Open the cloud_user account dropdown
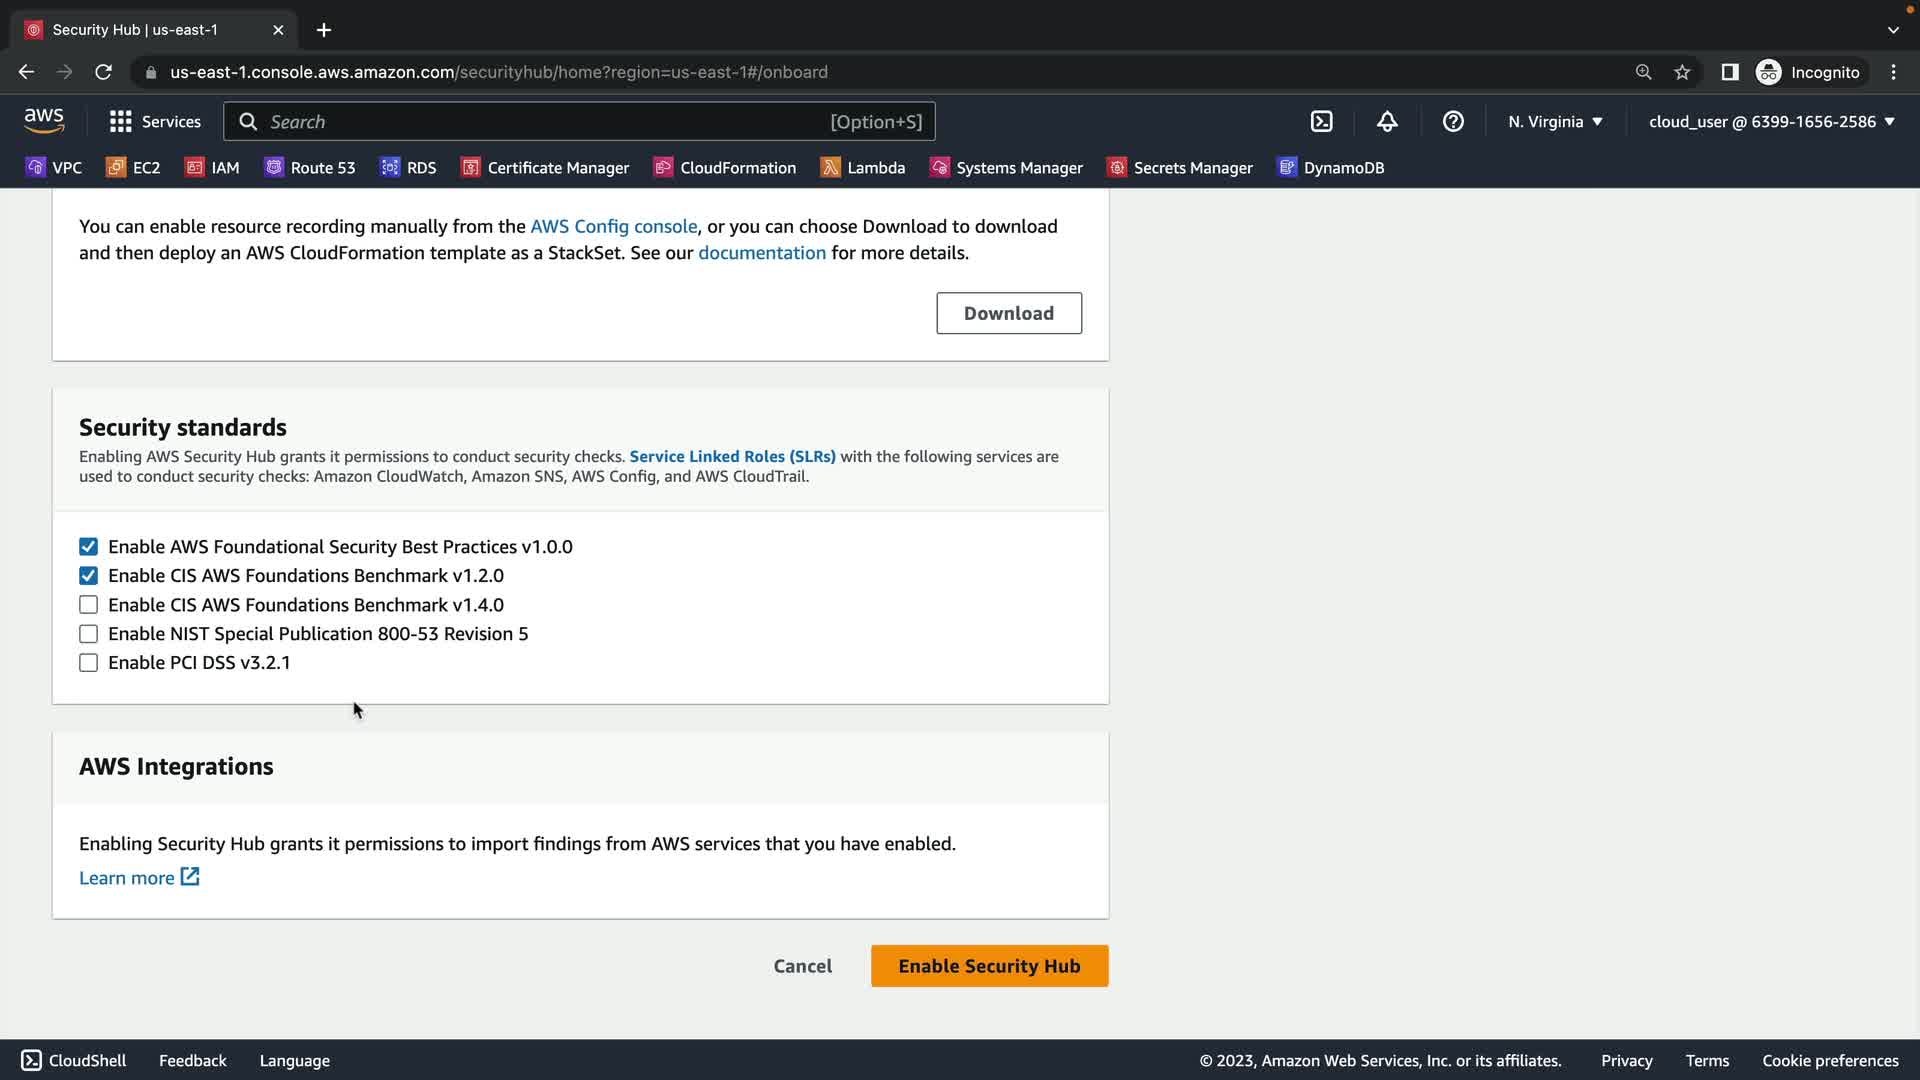The image size is (1920, 1080). tap(1771, 121)
